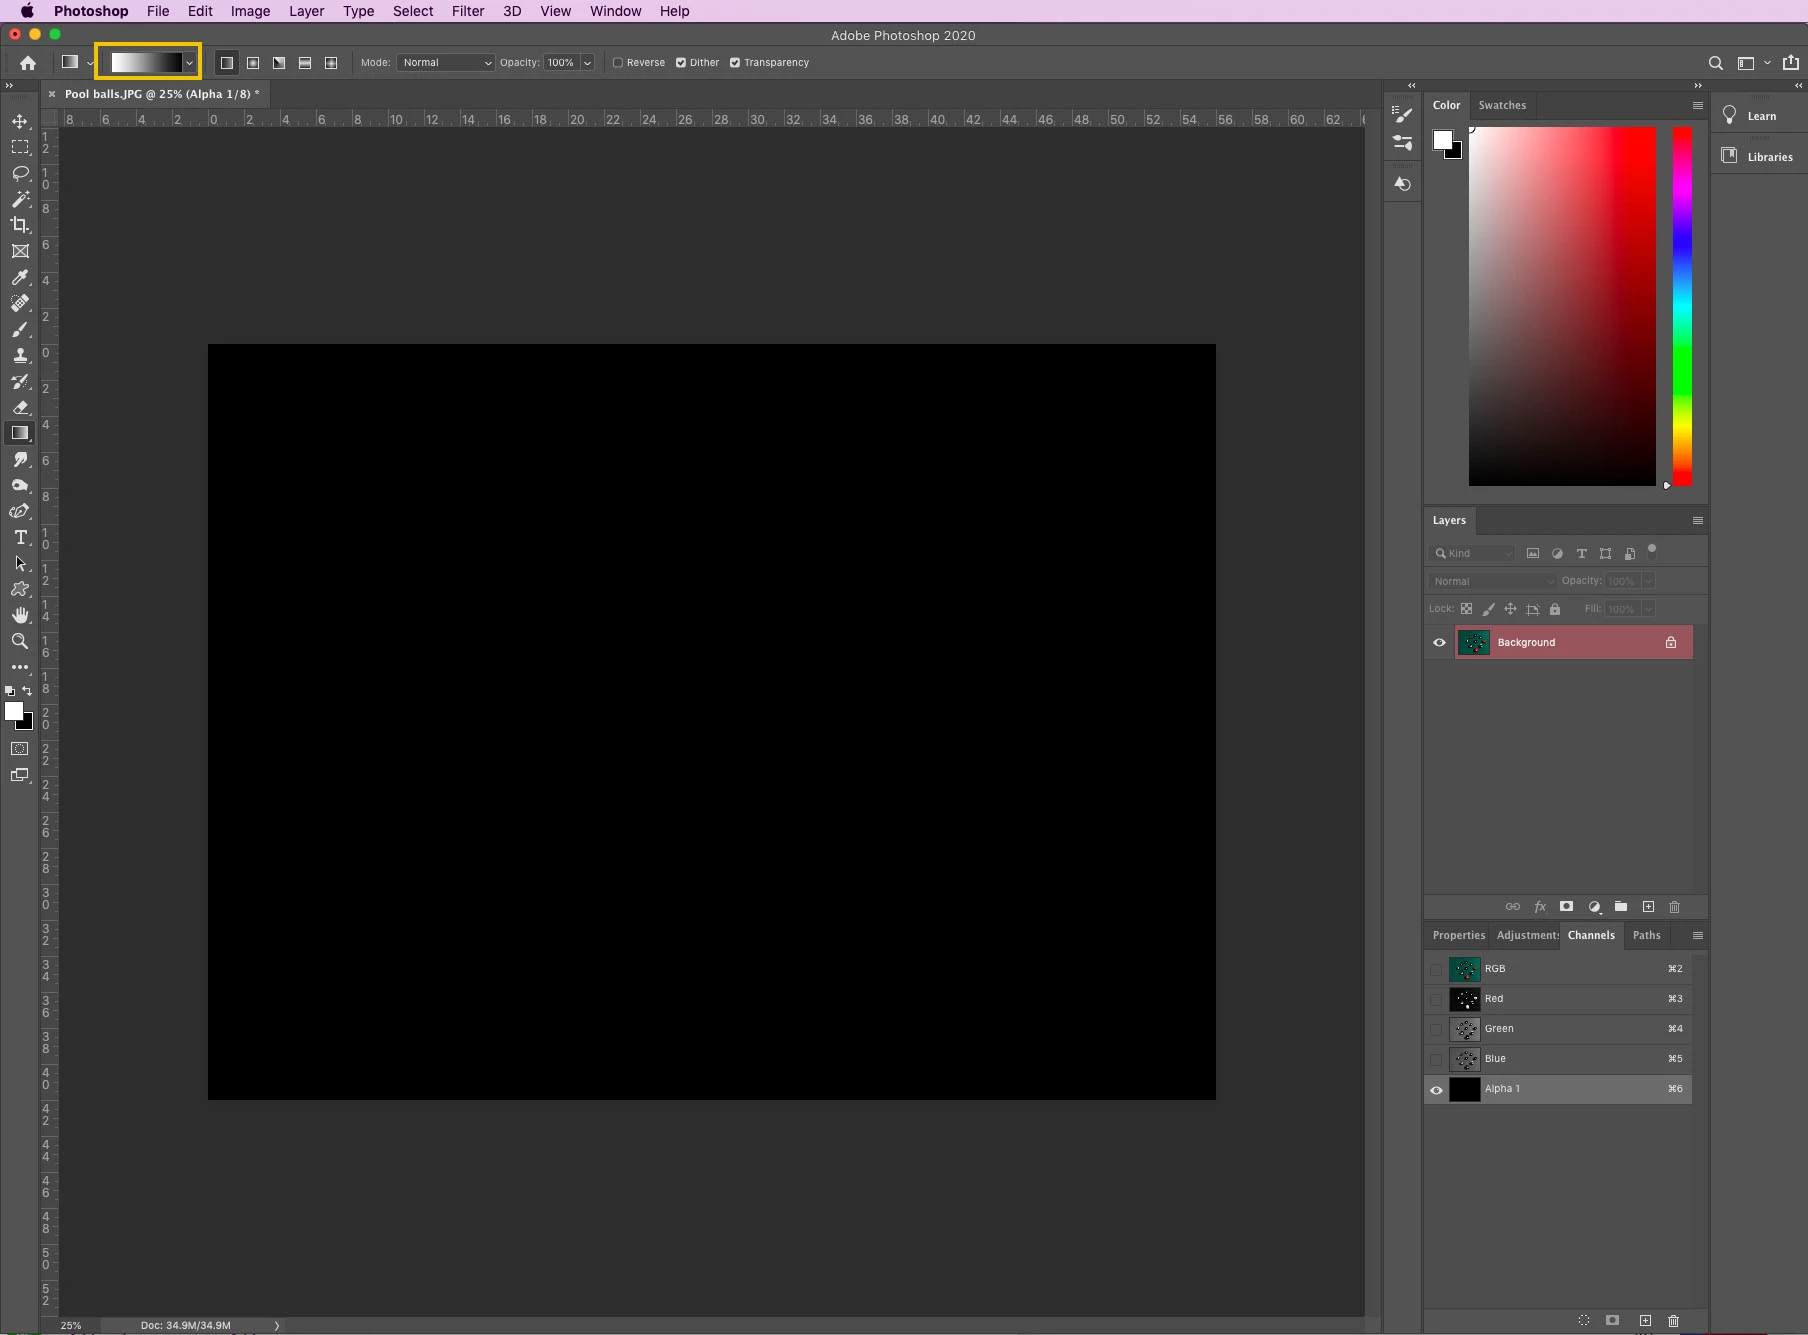Choose the Linear Gradient style icon
Screen dimensions: 1808x1335
(227, 63)
